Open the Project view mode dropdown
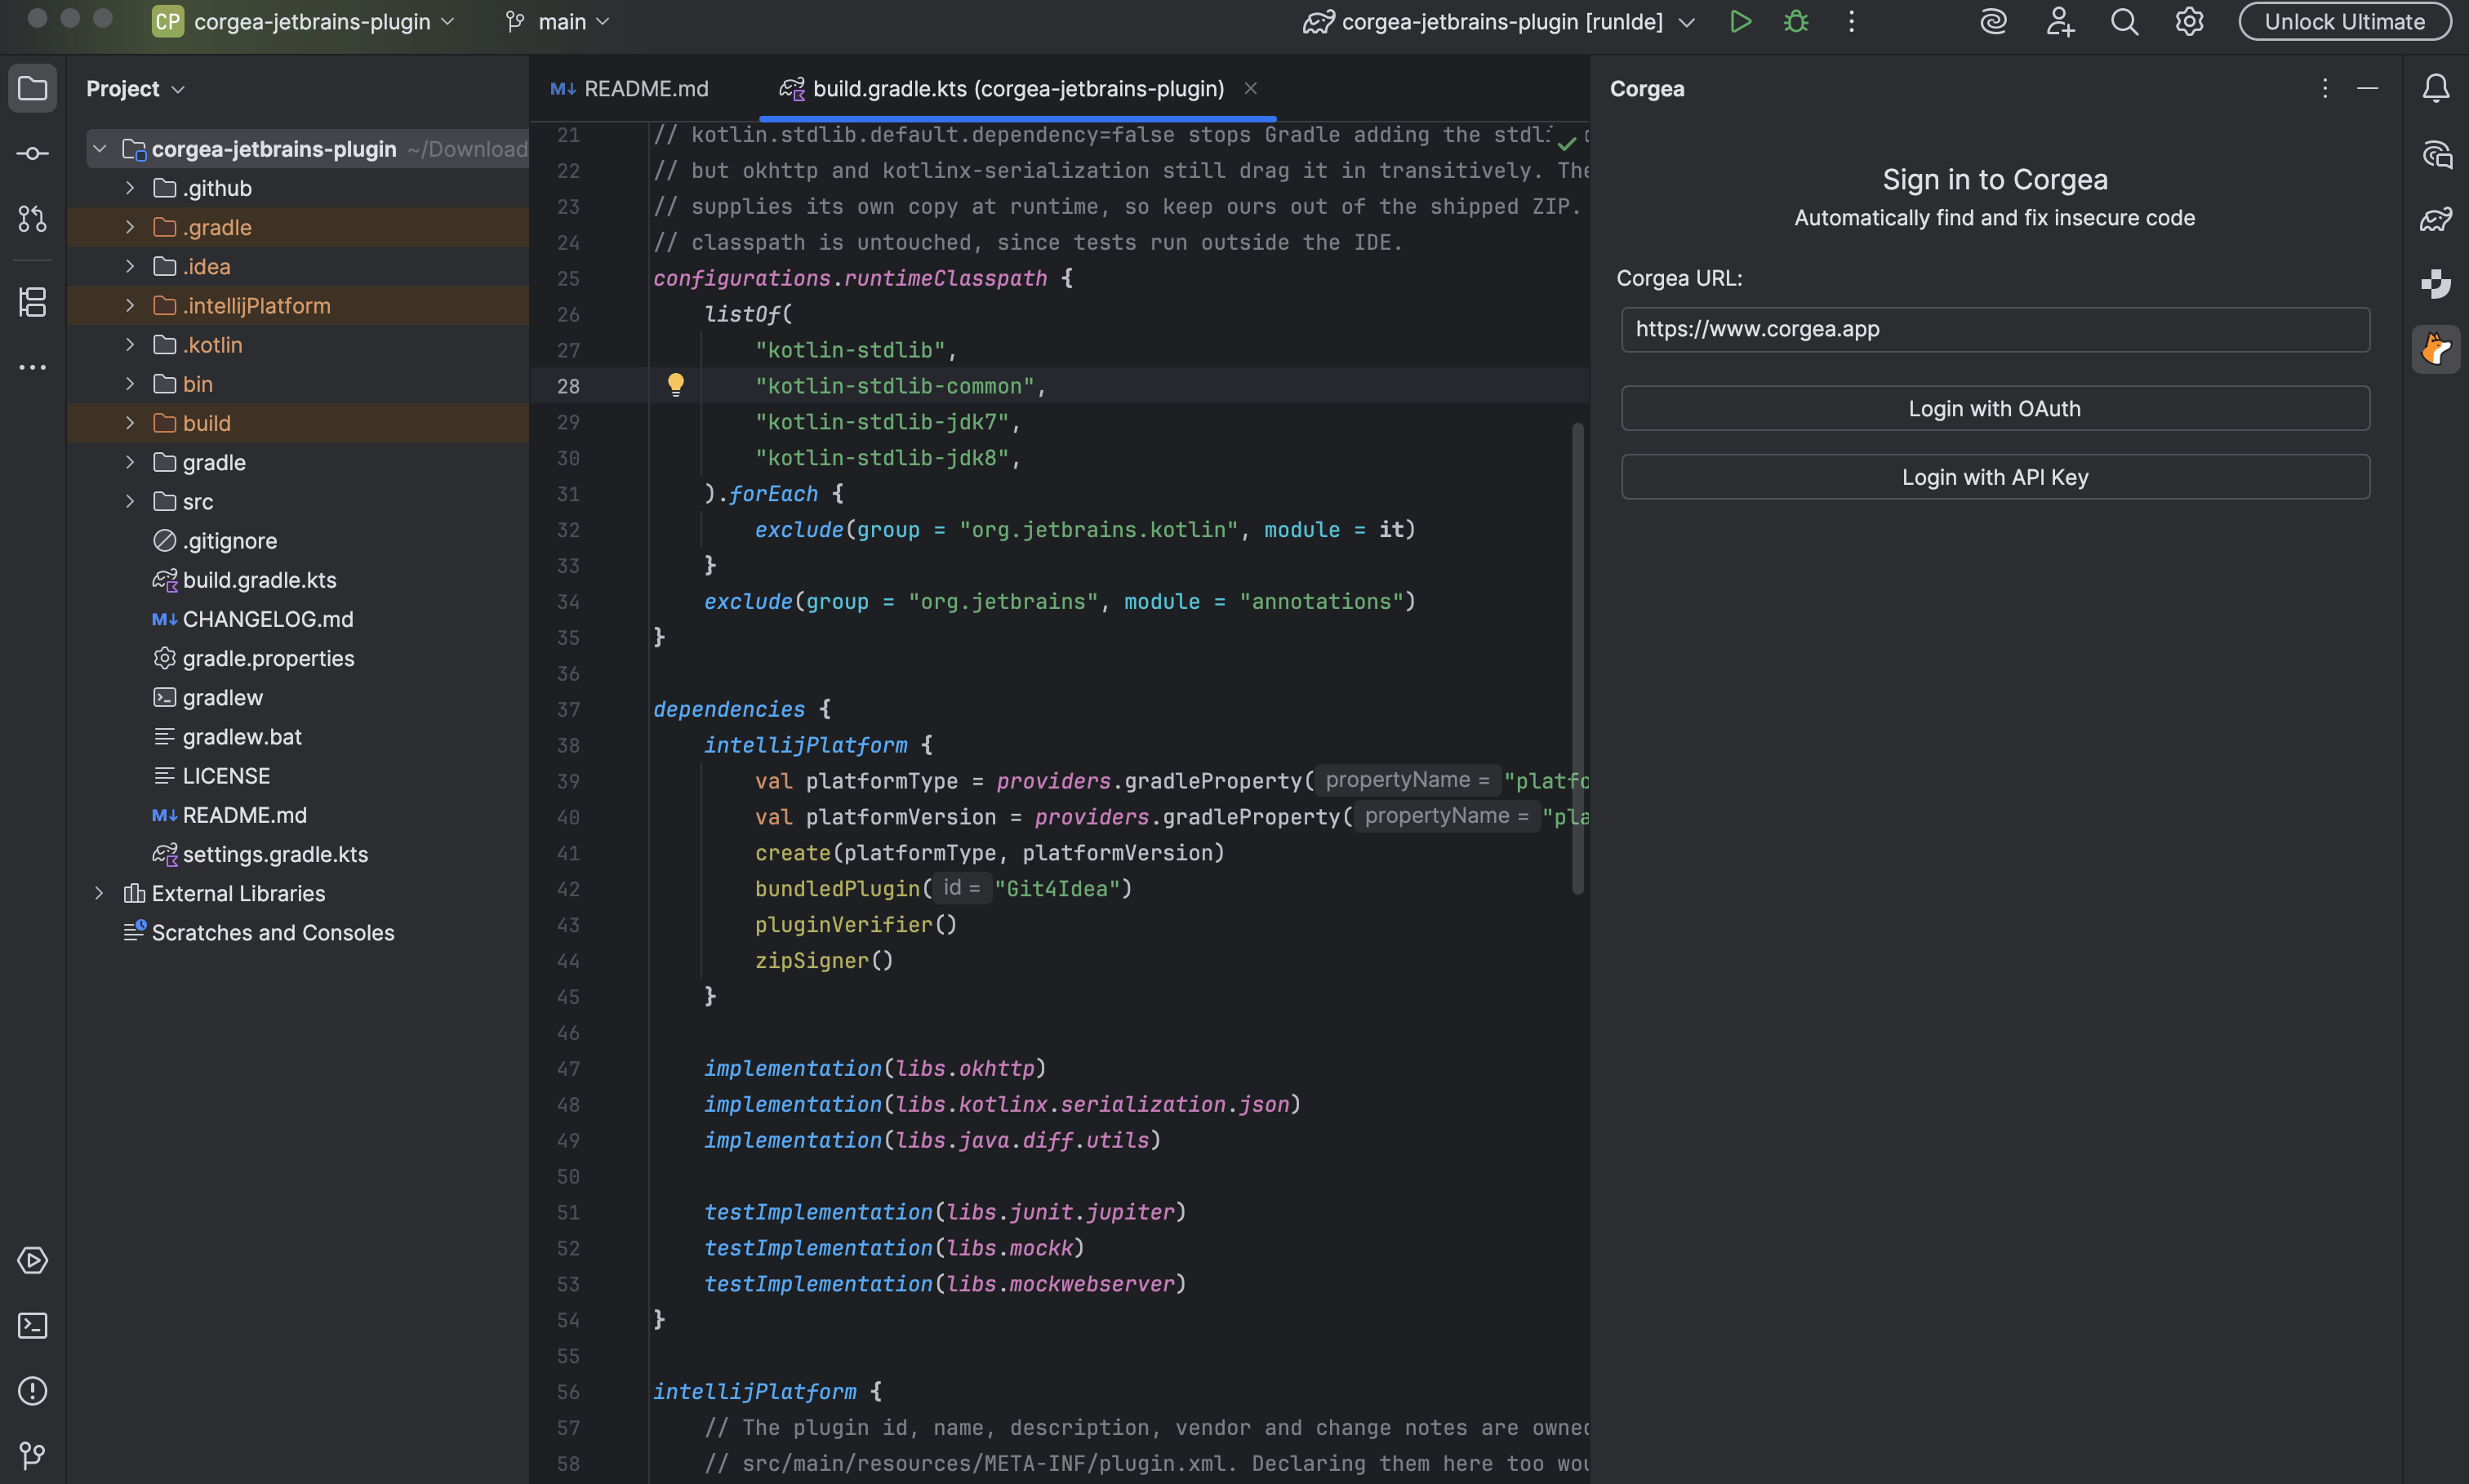This screenshot has height=1484, width=2469. tap(136, 89)
